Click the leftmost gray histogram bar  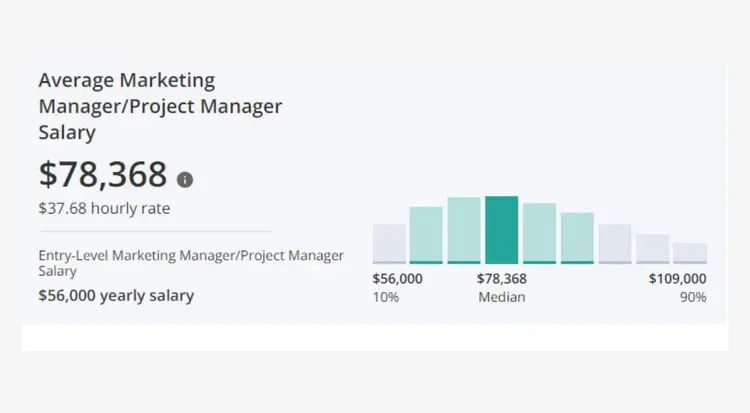pos(389,244)
